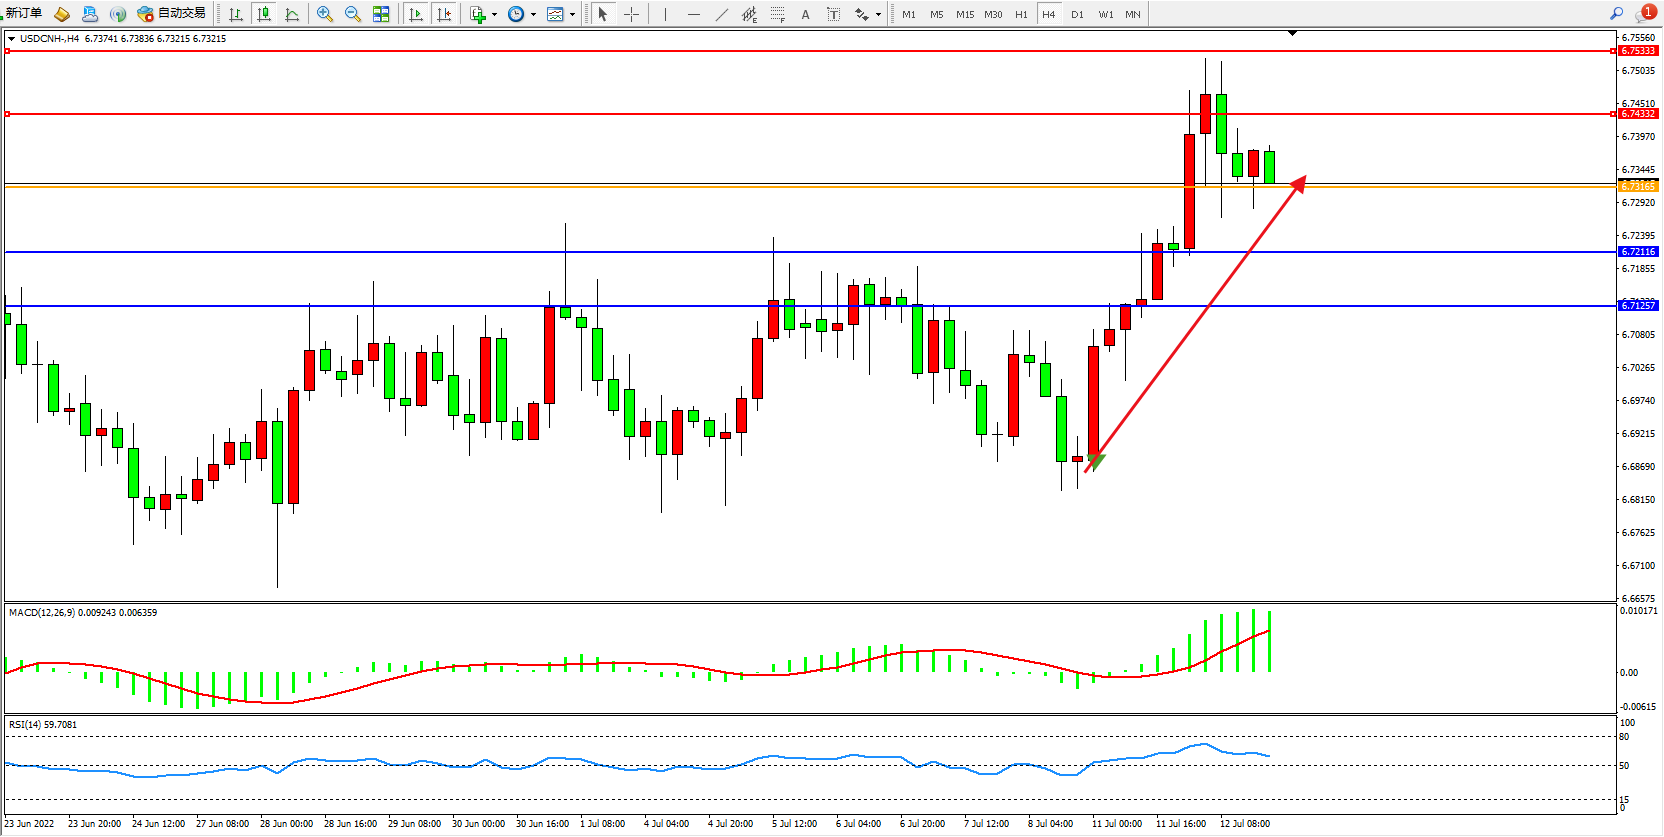Switch timeframe to M15
This screenshot has width=1664, height=837.
pyautogui.click(x=964, y=14)
